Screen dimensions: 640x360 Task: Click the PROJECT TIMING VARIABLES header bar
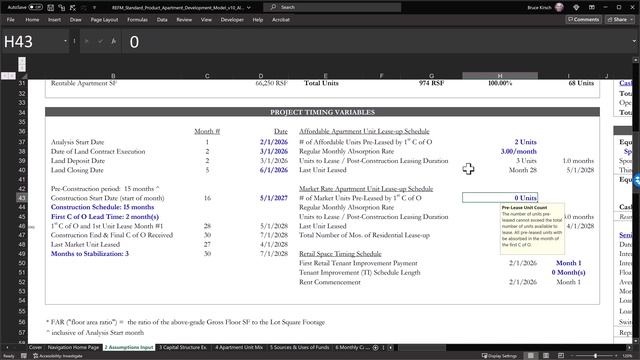[322, 112]
